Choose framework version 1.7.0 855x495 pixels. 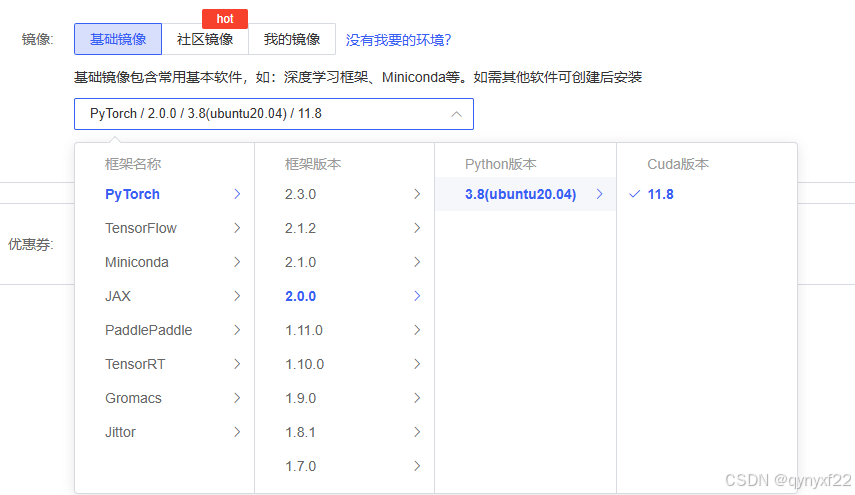pyautogui.click(x=345, y=466)
